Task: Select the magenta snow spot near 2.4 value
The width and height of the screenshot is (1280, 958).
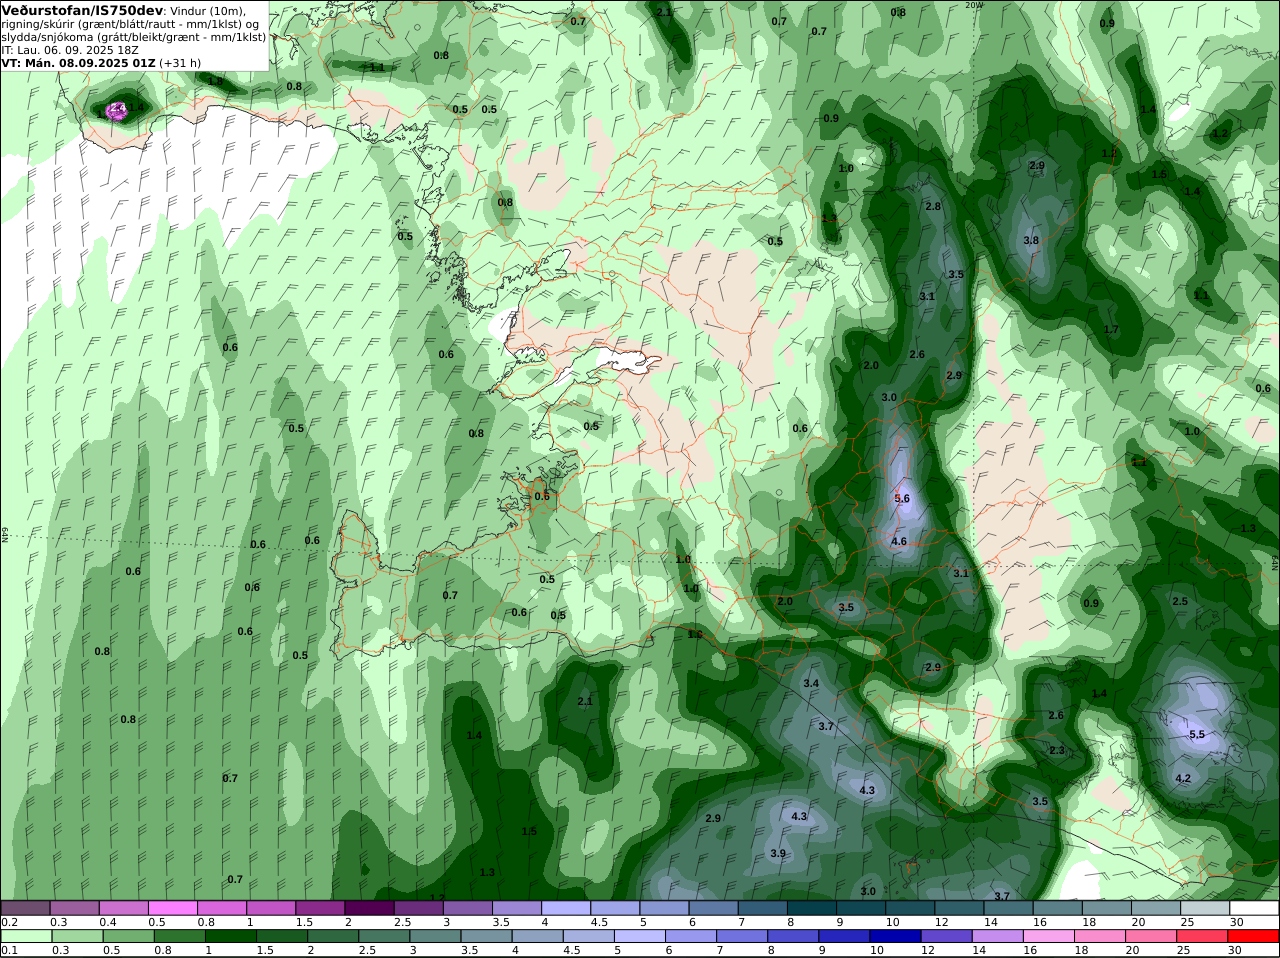Action: (116, 111)
